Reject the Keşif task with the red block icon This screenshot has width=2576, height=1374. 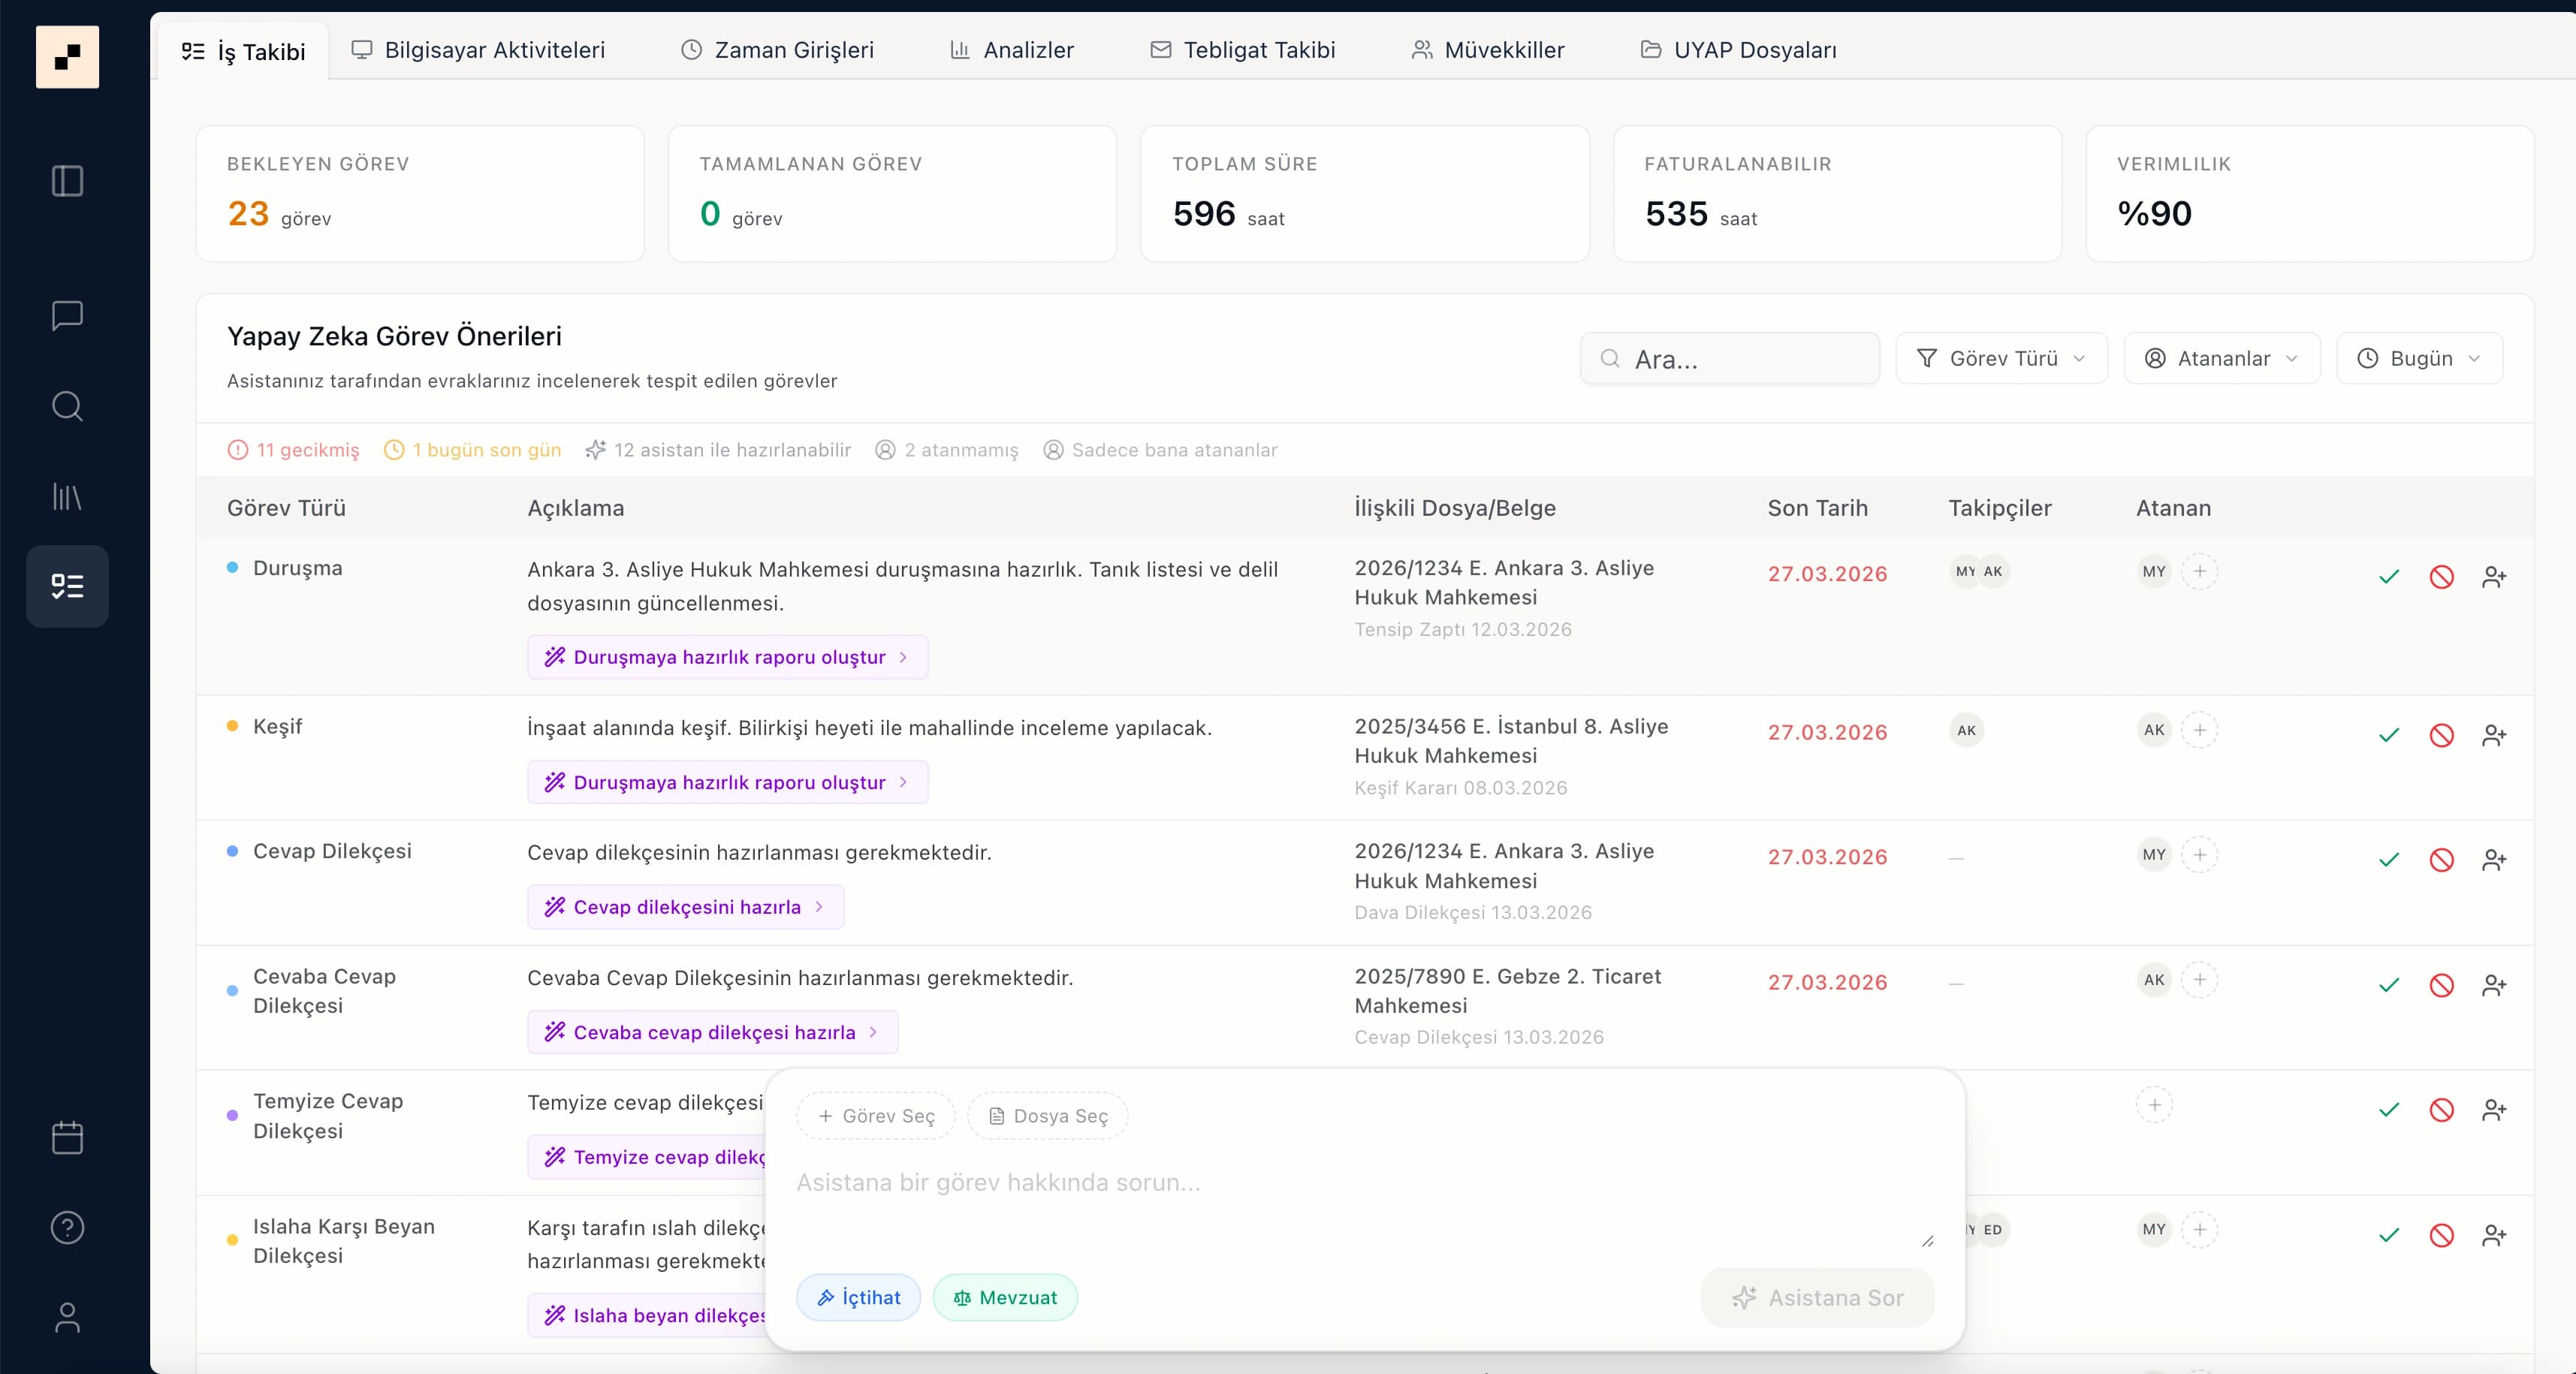coord(2441,735)
